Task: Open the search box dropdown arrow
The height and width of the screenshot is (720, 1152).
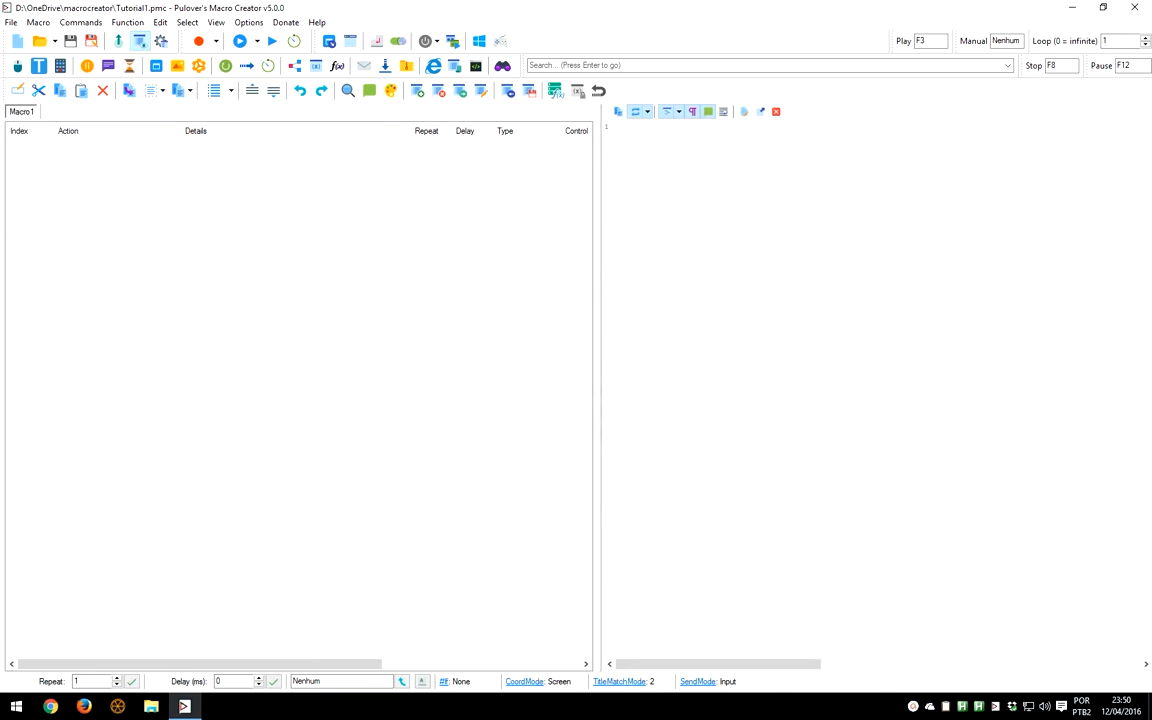Action: coord(1007,65)
